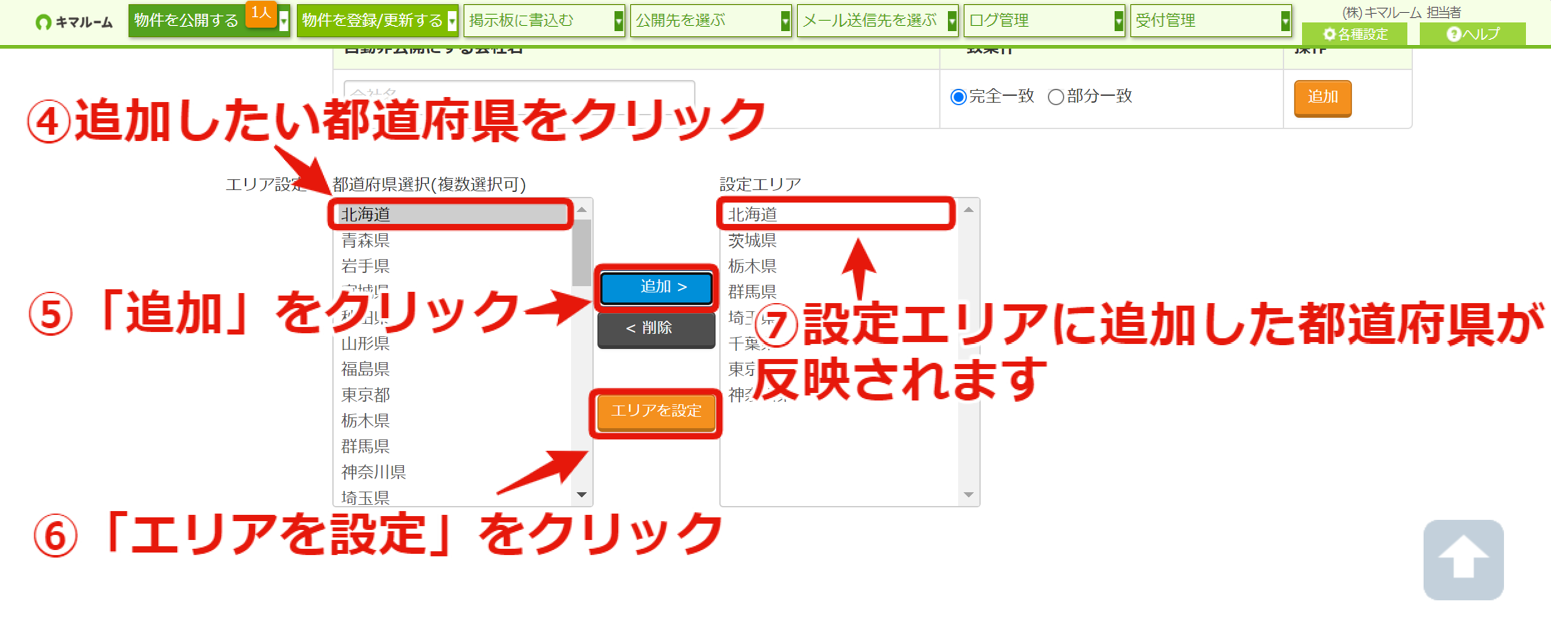Click prefecture list scrollbar up arrow
Image resolution: width=1551 pixels, height=632 pixels.
click(x=581, y=210)
